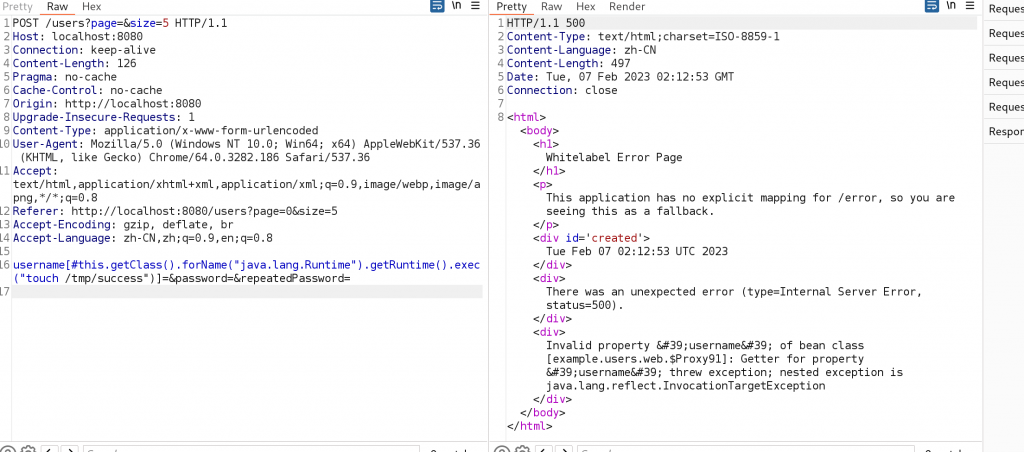The height and width of the screenshot is (452, 1024).
Task: Click the request Connection: keep-alive header line
Action: tap(84, 50)
